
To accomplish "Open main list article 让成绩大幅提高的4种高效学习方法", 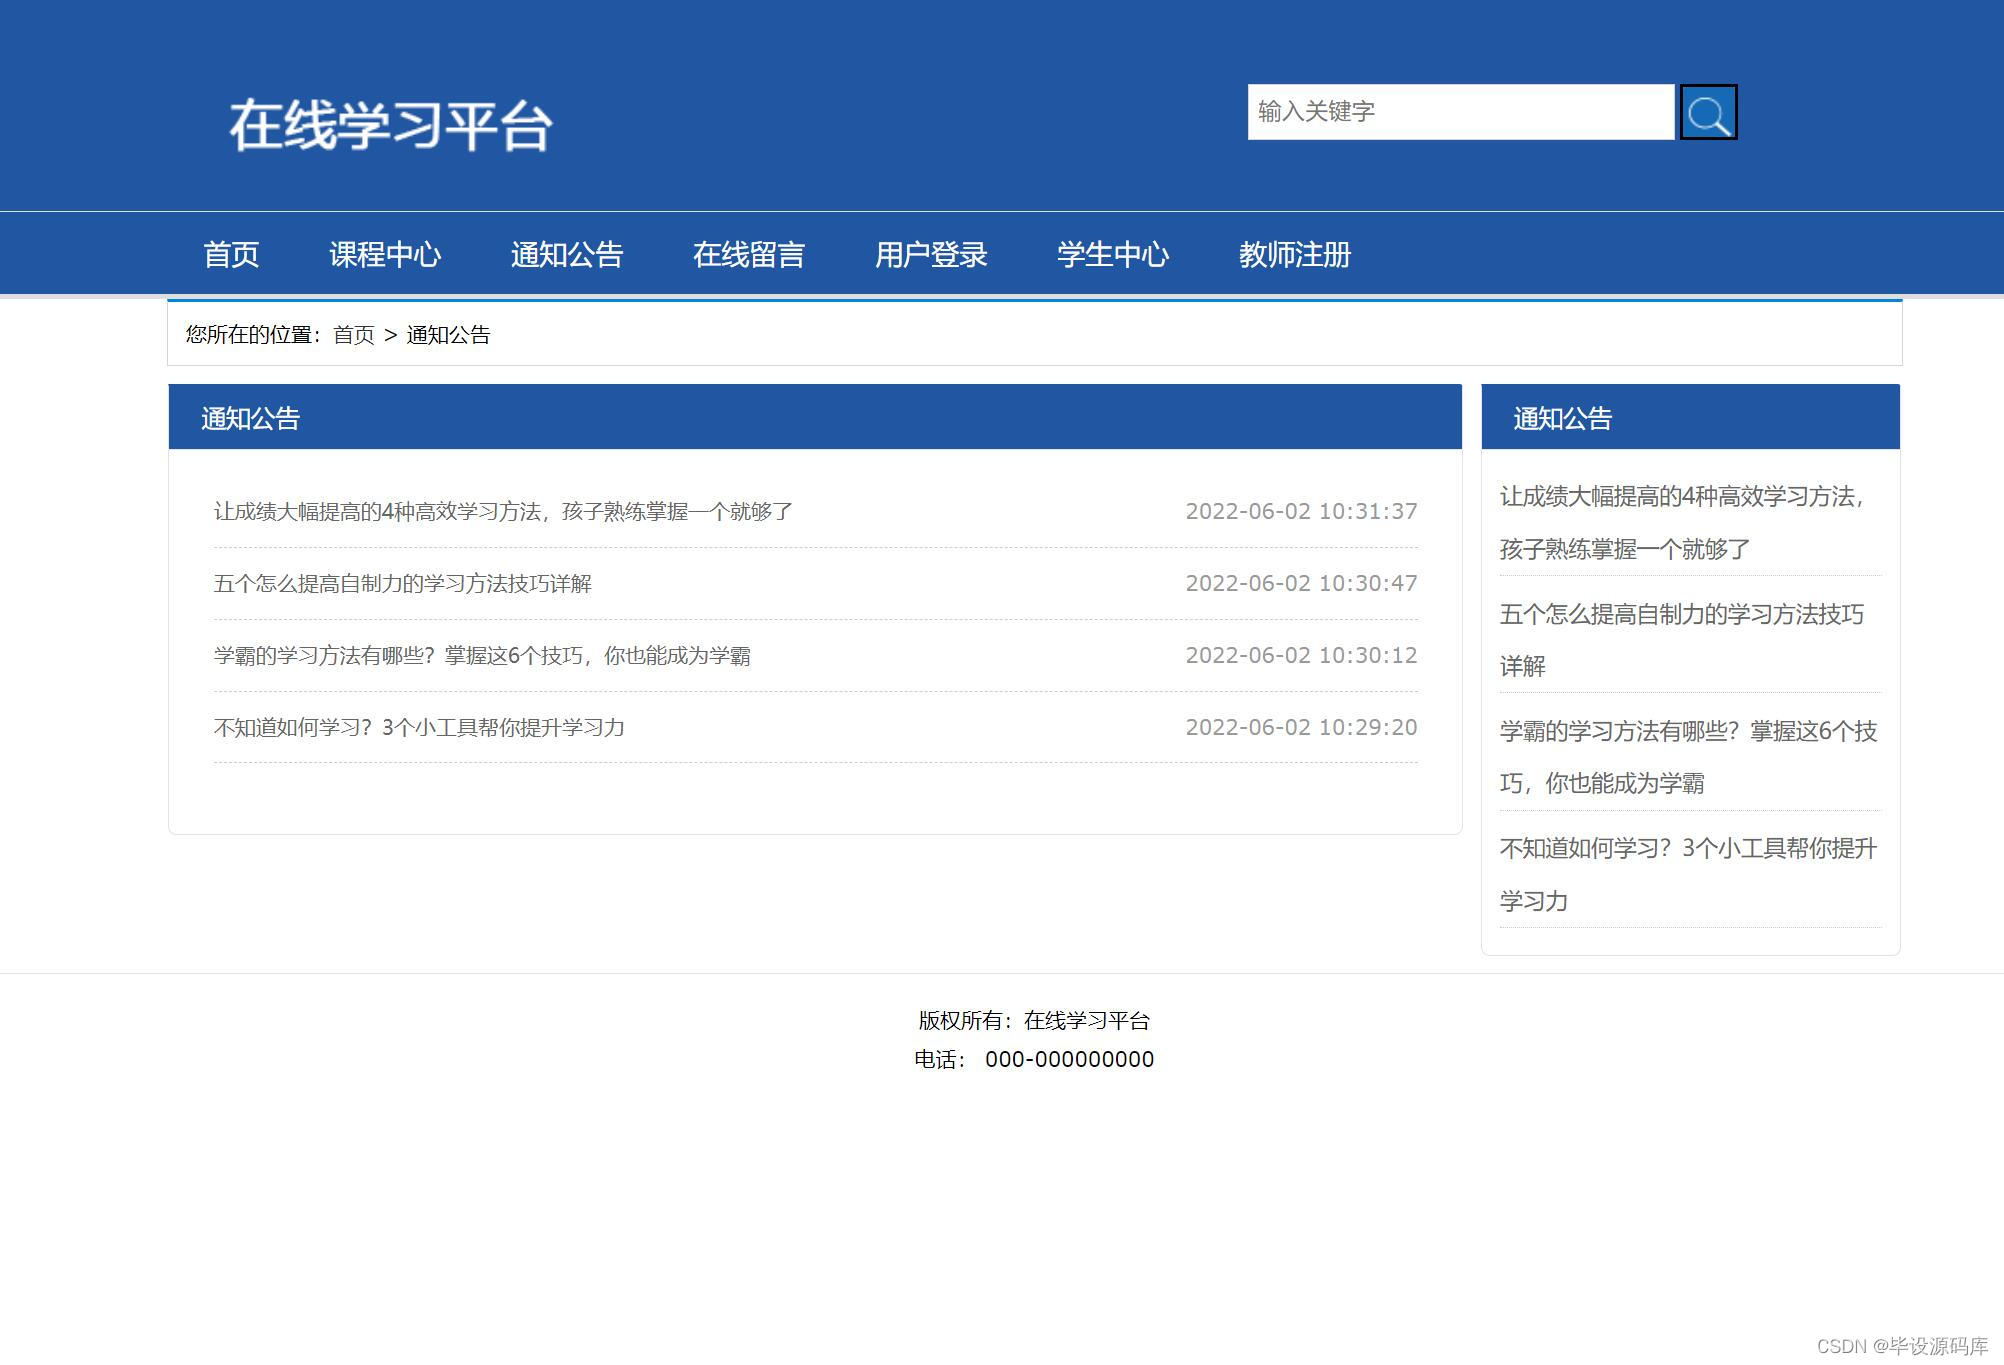I will [x=503, y=512].
